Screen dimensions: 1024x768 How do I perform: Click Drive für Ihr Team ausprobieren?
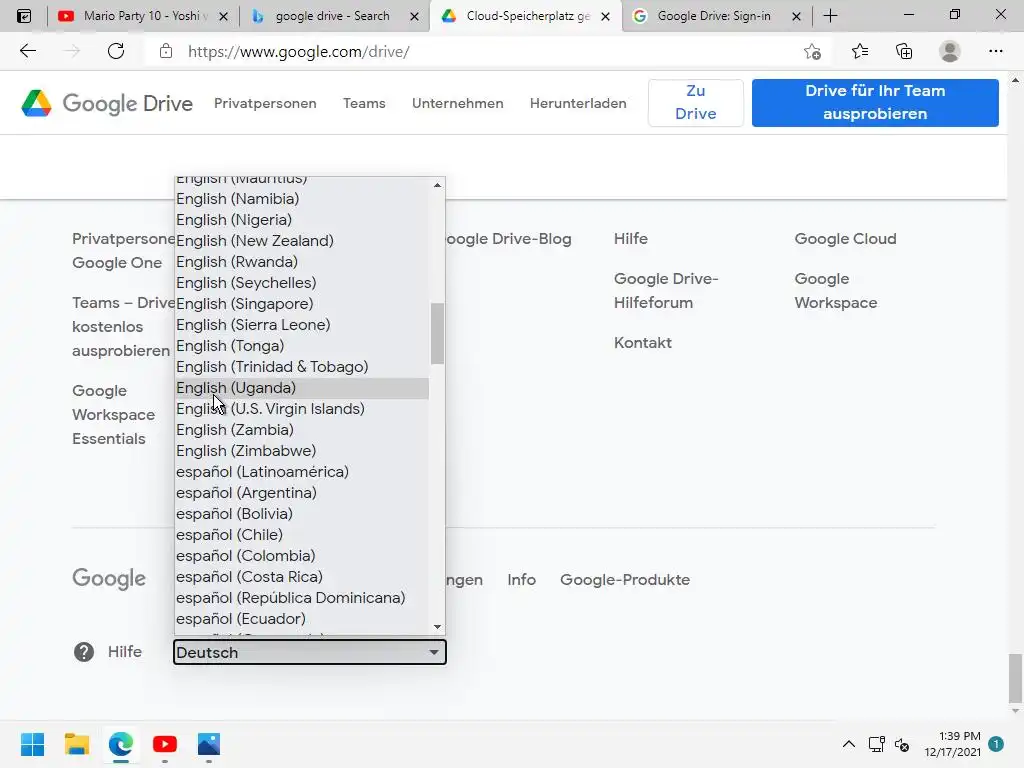pyautogui.click(x=875, y=103)
